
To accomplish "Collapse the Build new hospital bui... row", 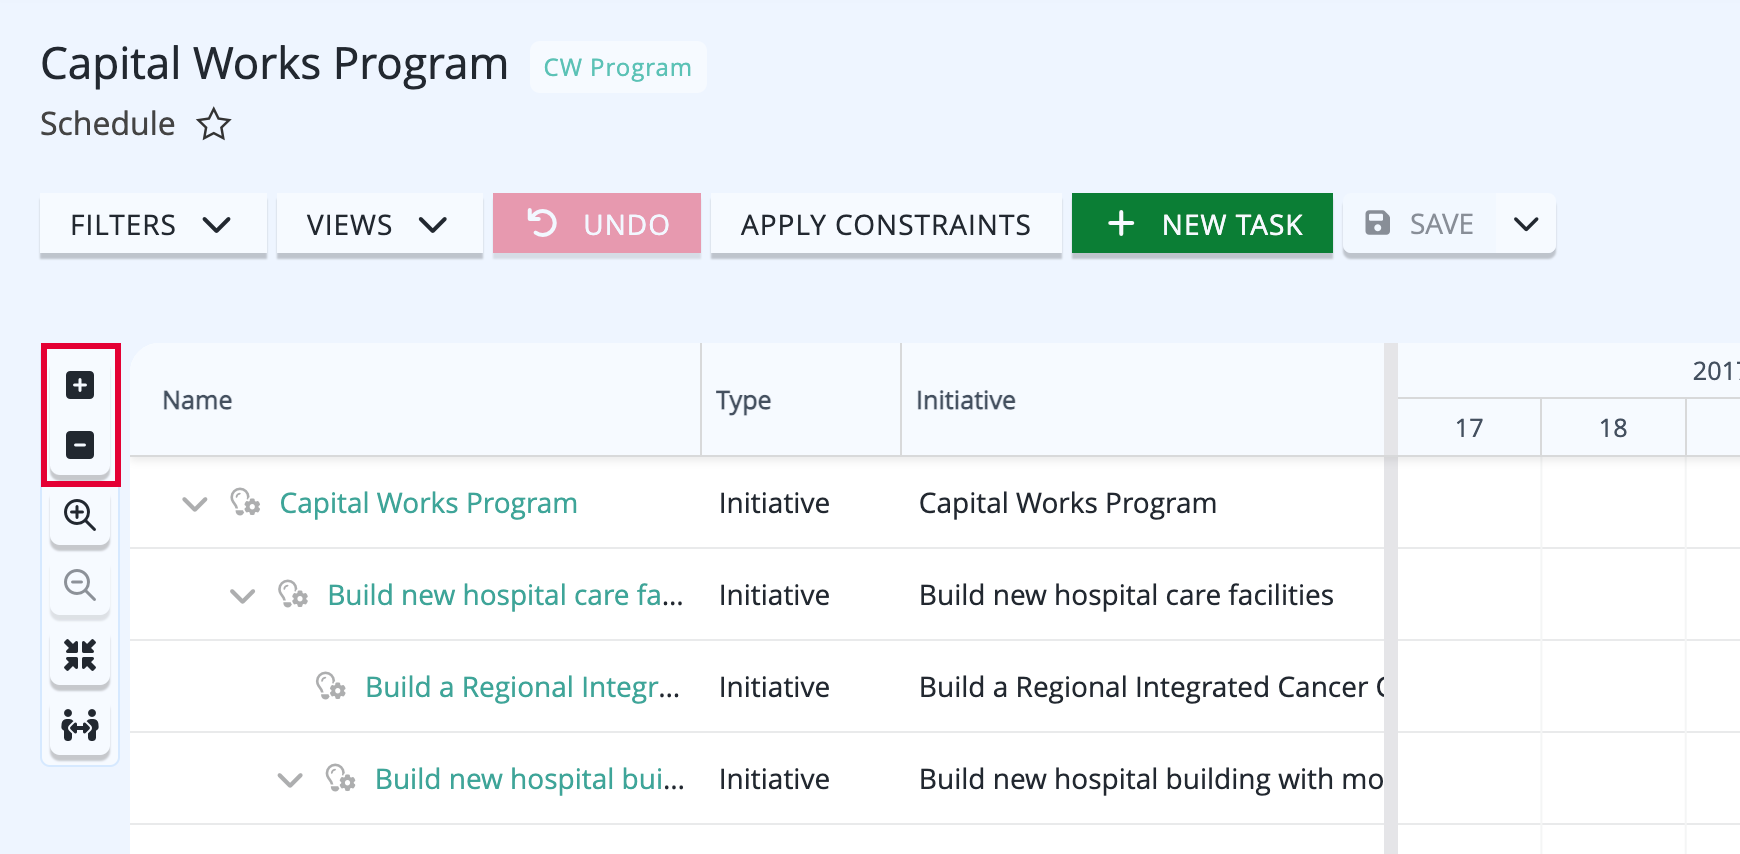I will click(290, 779).
